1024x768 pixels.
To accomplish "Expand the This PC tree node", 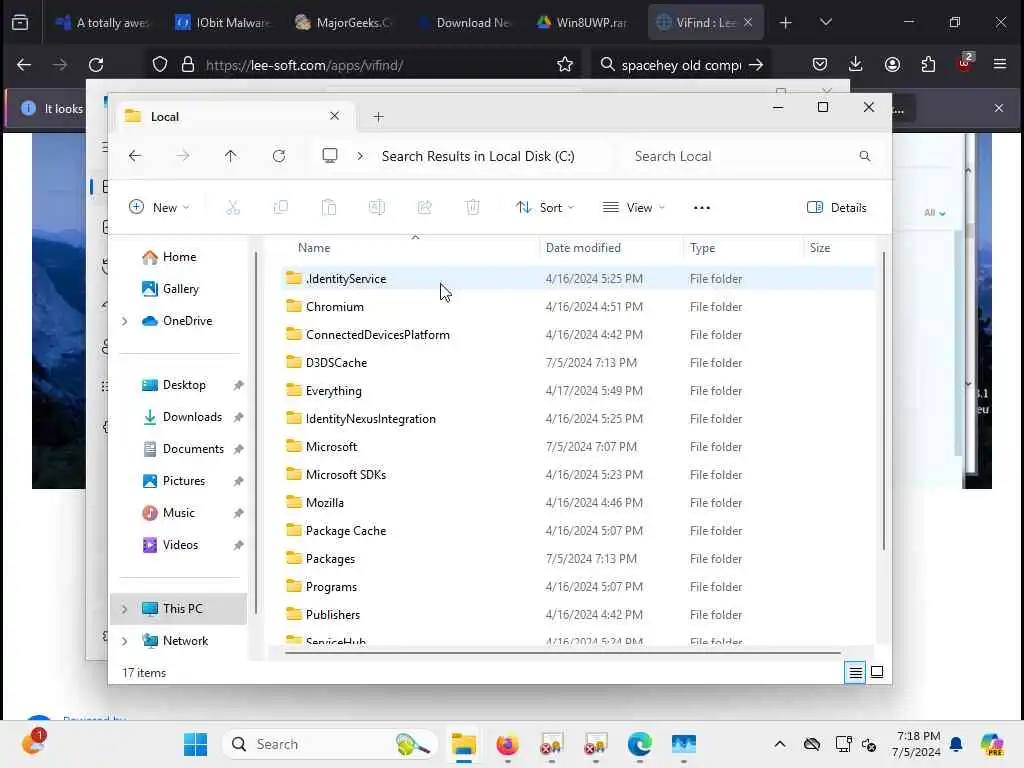I will 125,609.
